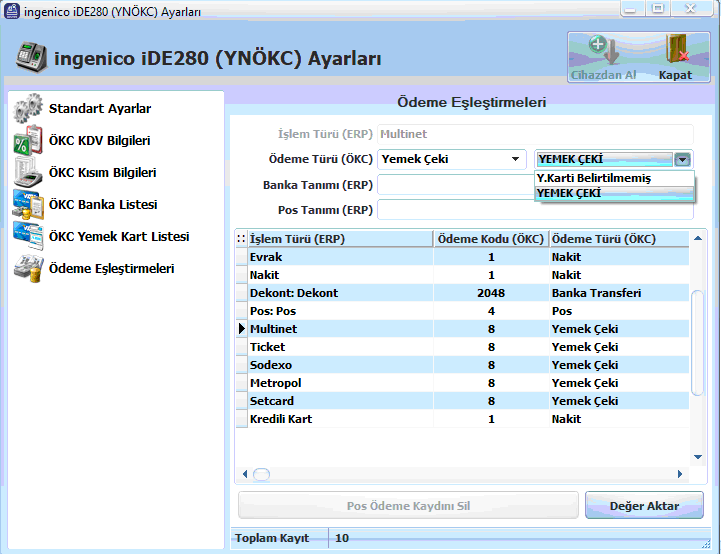721x554 pixels.
Task: Open ÖKC Kısım Bilgileri section
Action: click(103, 172)
